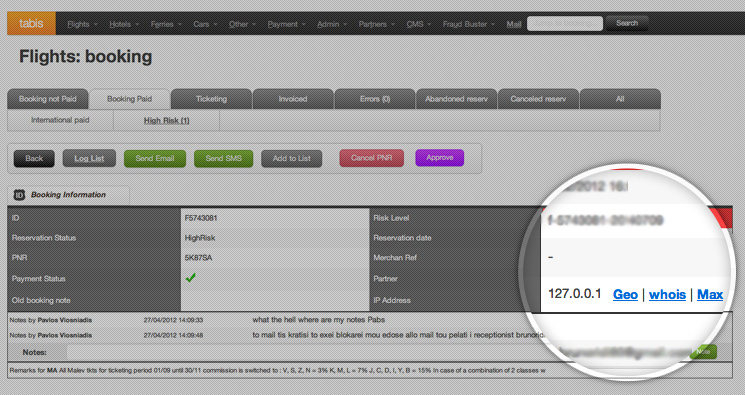Select booking ID F5743081

pos(201,218)
